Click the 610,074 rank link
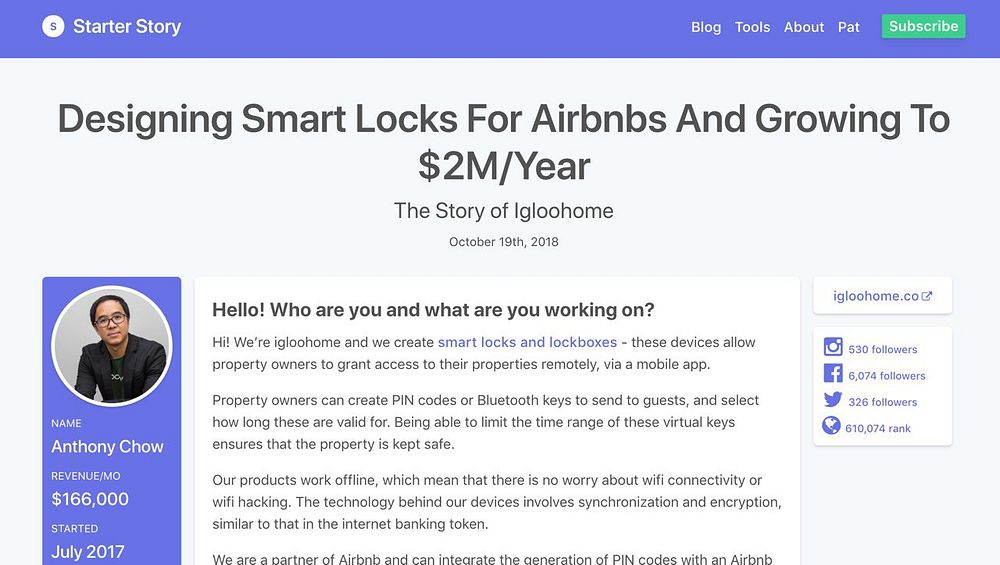 pyautogui.click(x=879, y=428)
